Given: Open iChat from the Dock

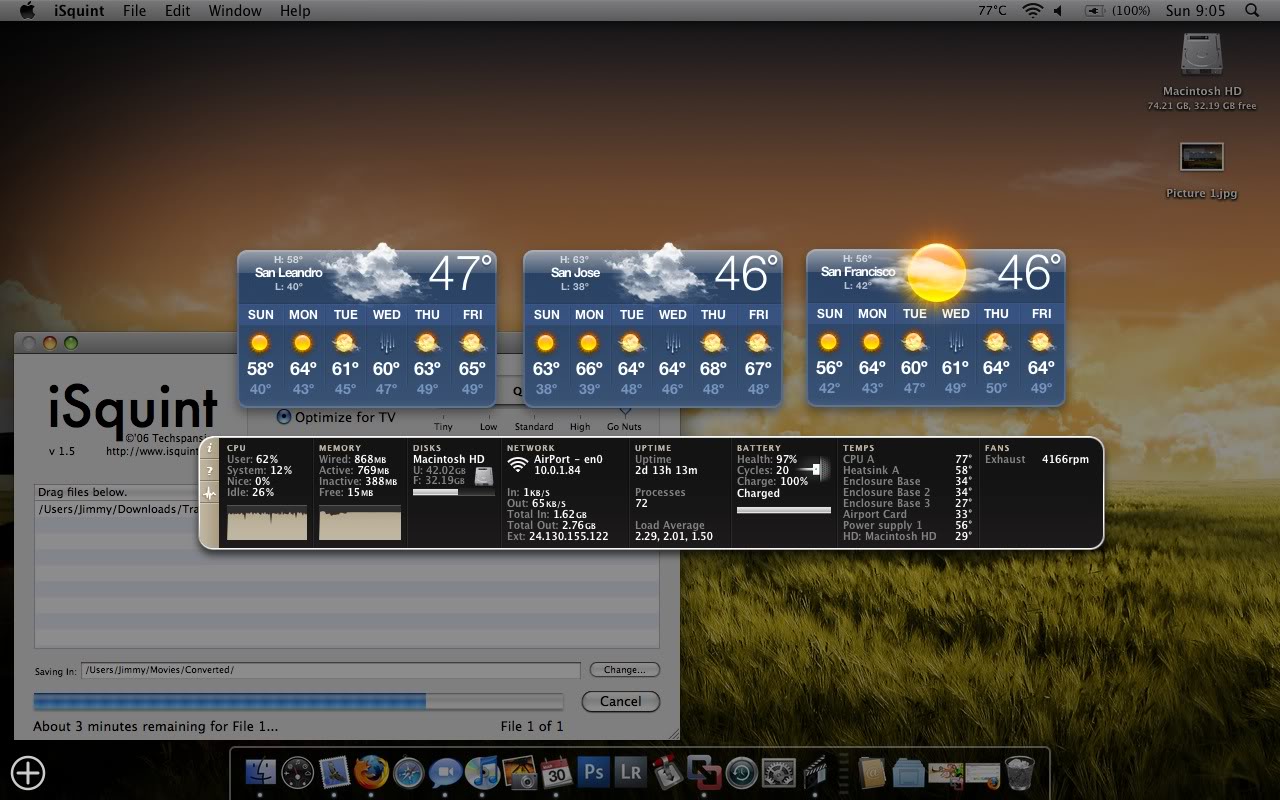Looking at the screenshot, I should coord(445,773).
